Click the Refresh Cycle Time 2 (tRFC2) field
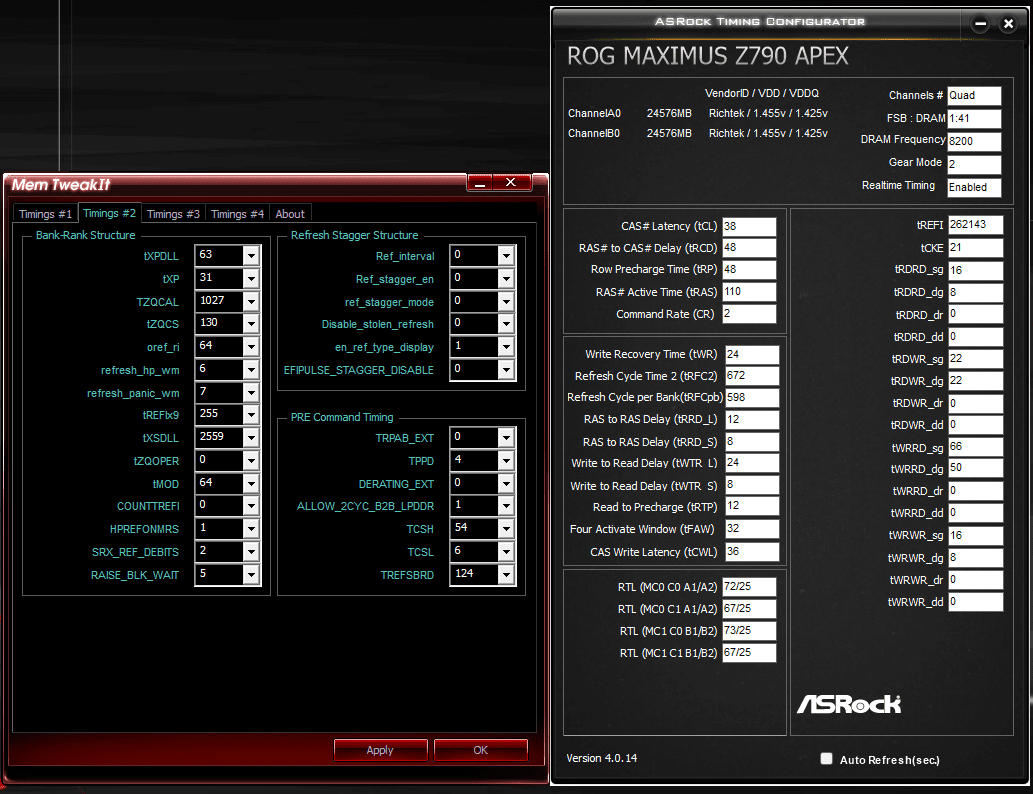The width and height of the screenshot is (1033, 794). [752, 376]
